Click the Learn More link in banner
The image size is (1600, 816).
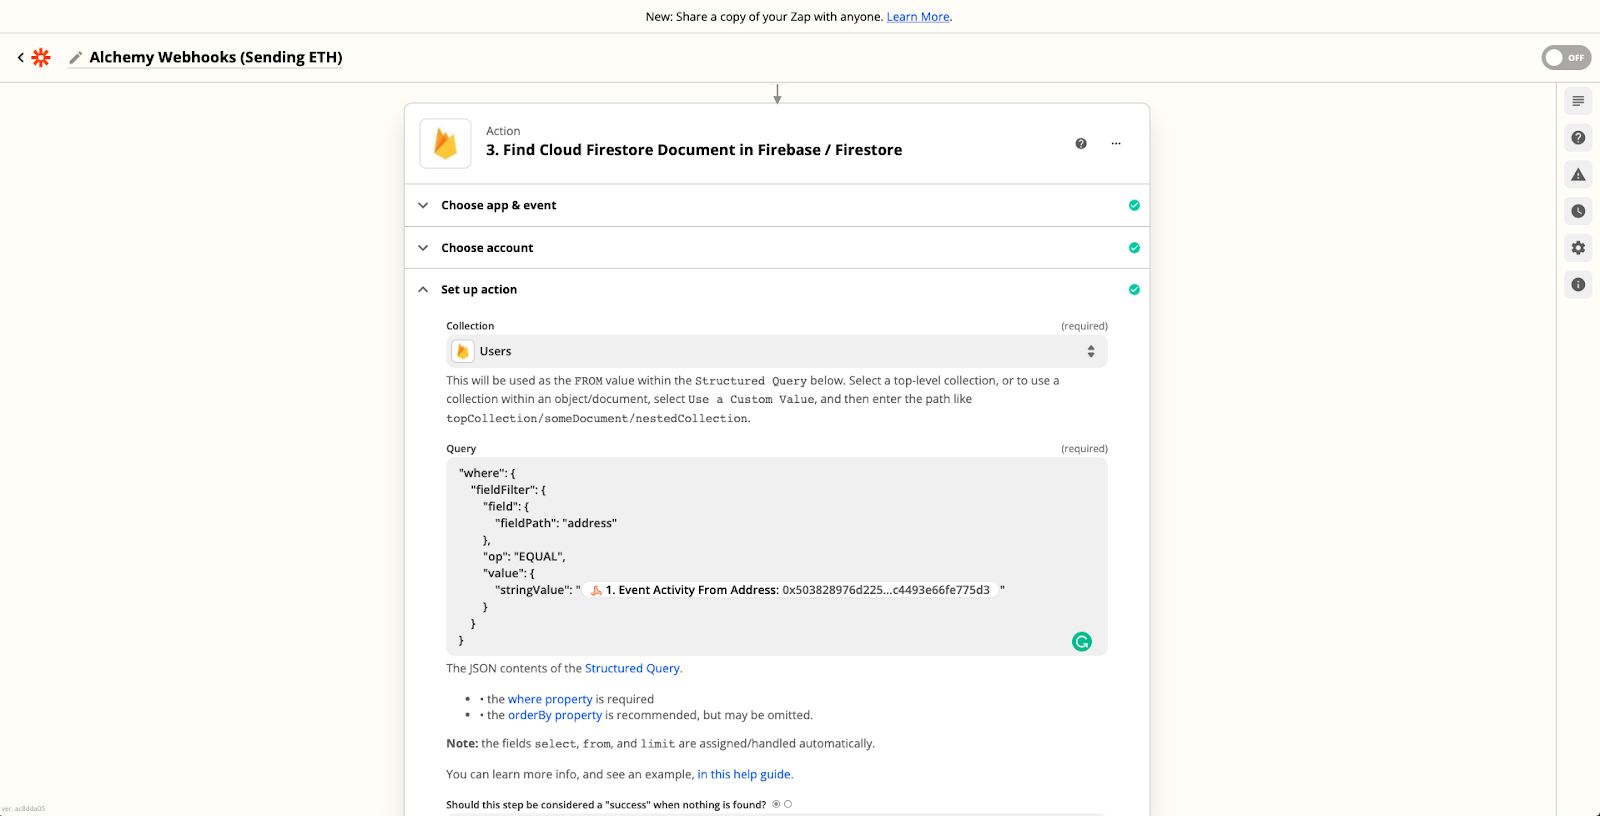point(917,17)
